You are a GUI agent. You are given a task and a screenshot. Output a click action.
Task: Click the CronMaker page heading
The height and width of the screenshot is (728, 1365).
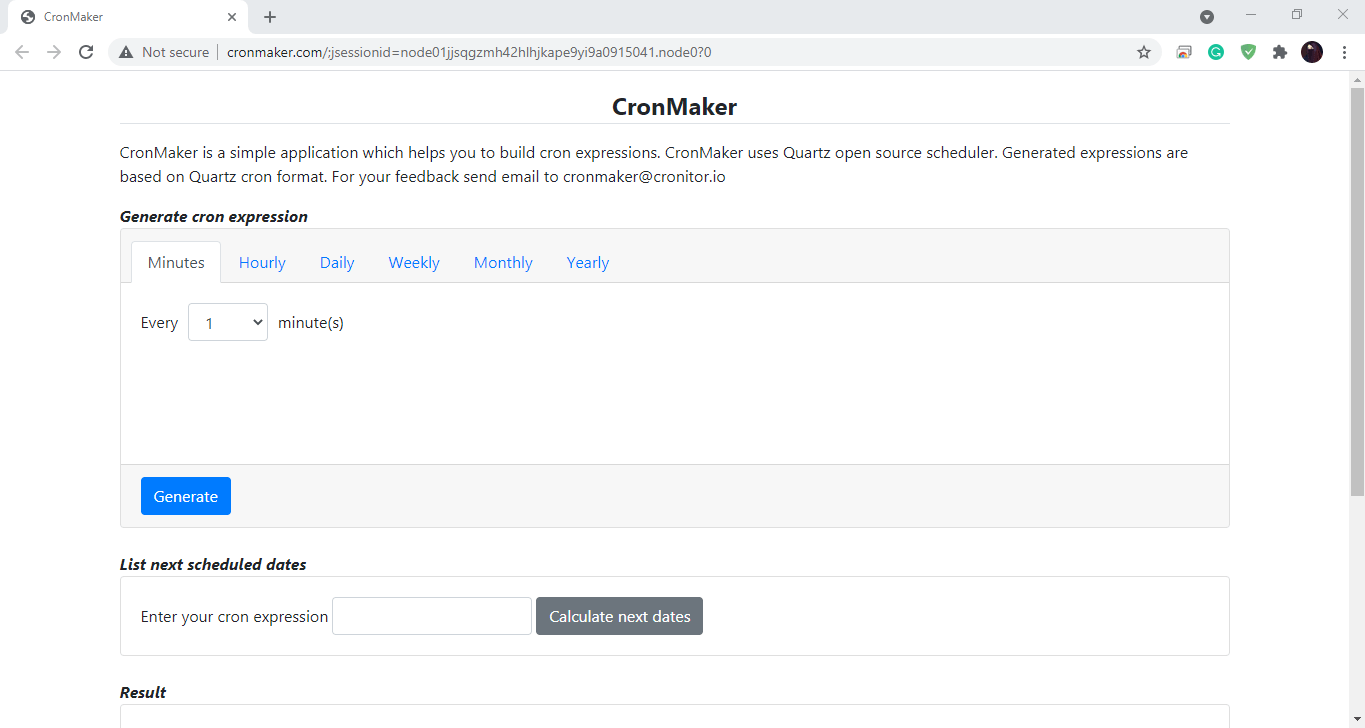(x=674, y=107)
